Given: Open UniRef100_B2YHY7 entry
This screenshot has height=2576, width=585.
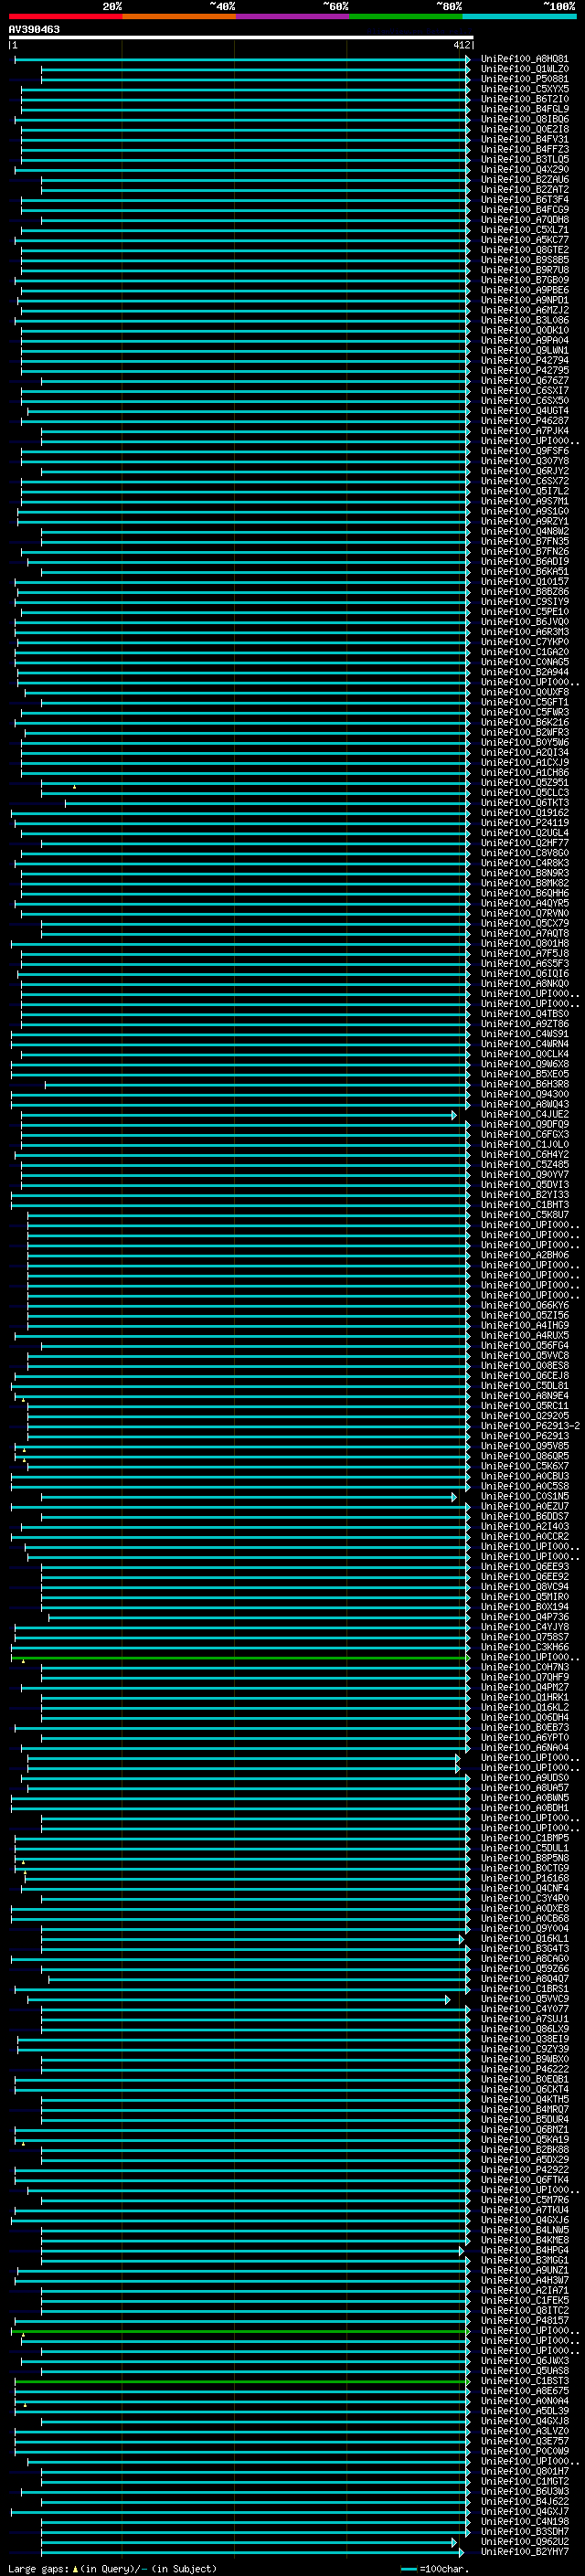Looking at the screenshot, I should pos(524,2551).
